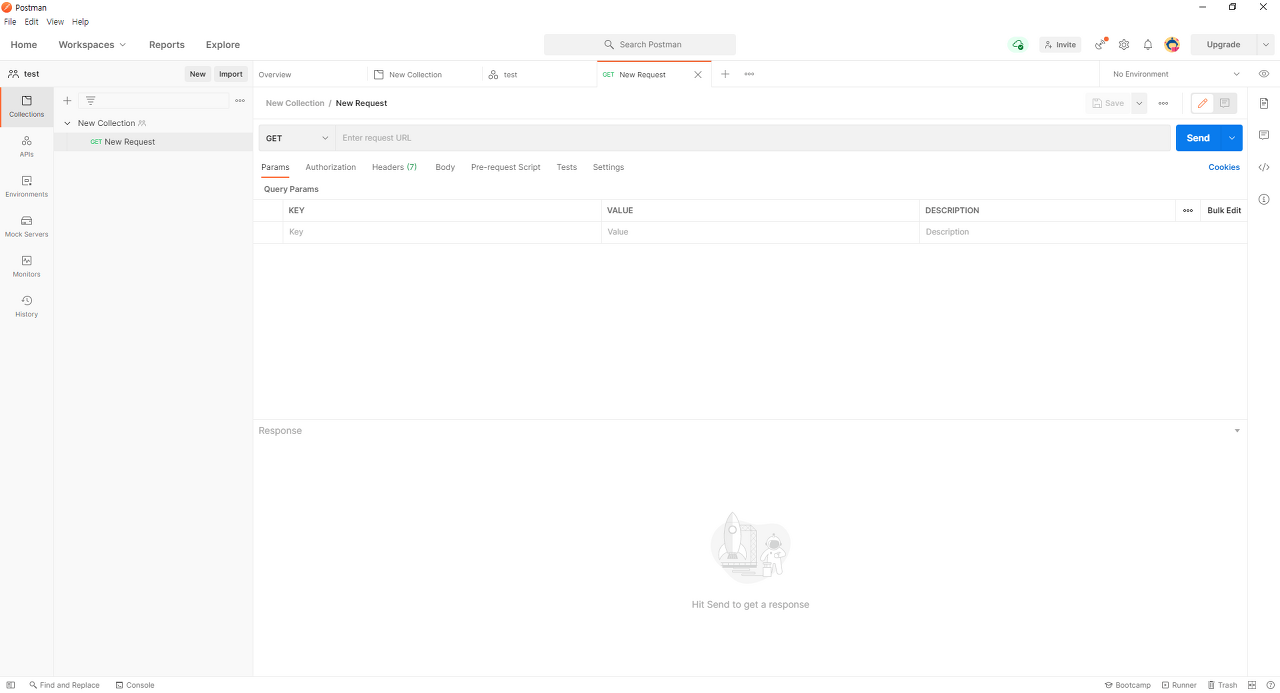Open the Settings gear icon
This screenshot has width=1280, height=693.
[x=1124, y=45]
